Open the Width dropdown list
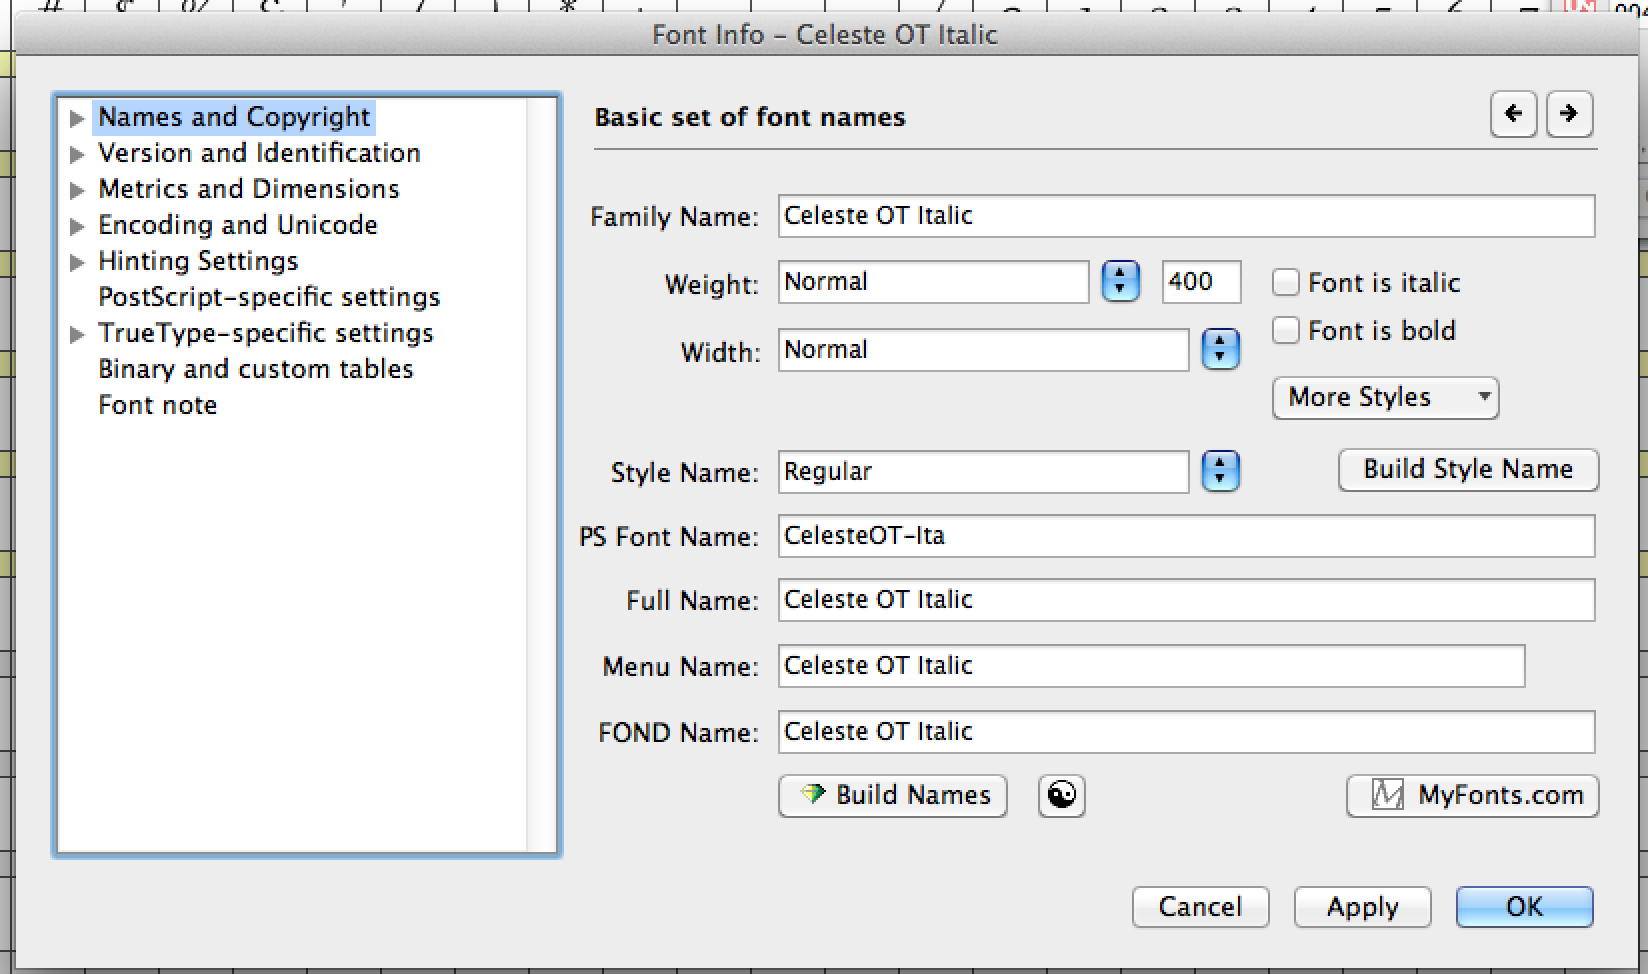The image size is (1648, 974). pyautogui.click(x=1220, y=350)
